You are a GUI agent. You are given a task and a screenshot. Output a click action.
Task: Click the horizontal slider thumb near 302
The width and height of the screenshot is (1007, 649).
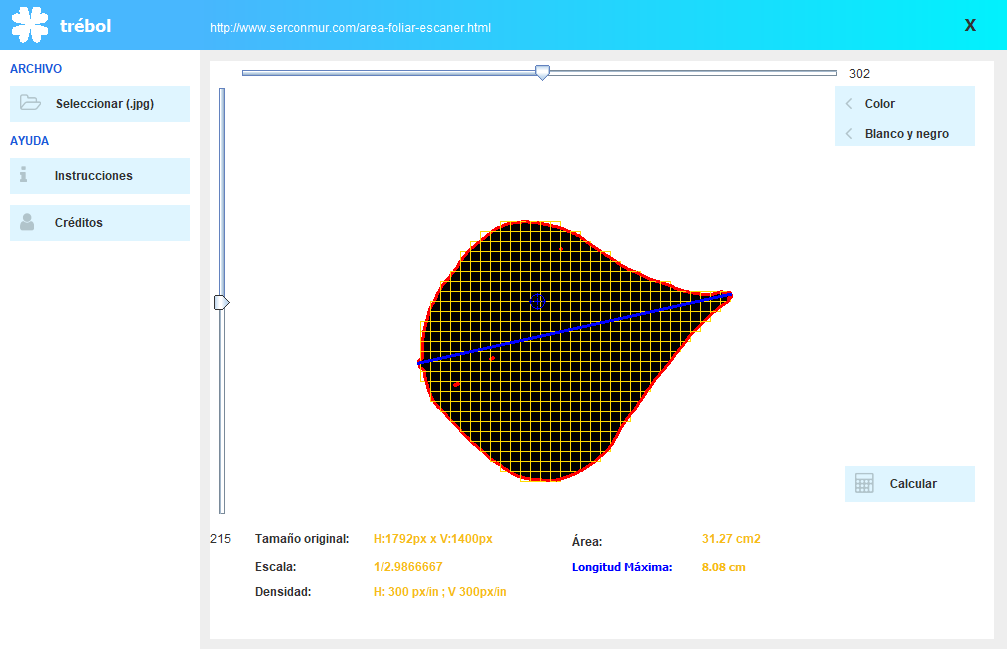543,73
